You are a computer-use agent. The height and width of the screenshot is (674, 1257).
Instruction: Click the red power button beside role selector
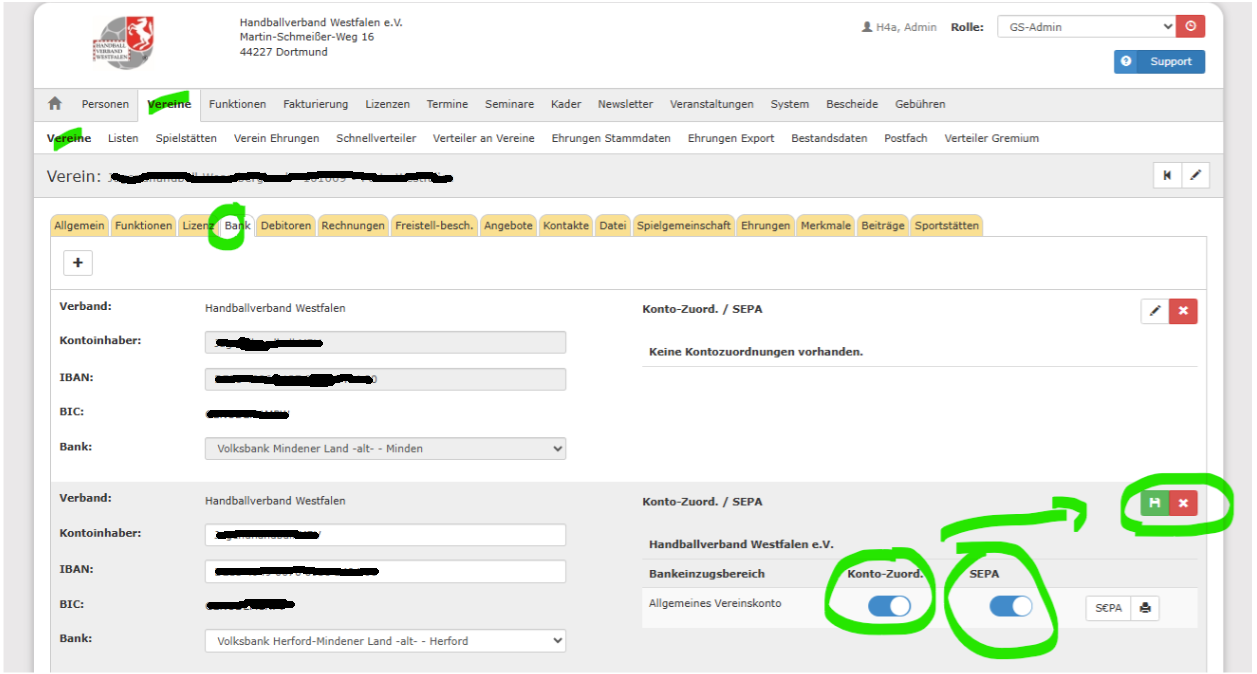pyautogui.click(x=1190, y=27)
